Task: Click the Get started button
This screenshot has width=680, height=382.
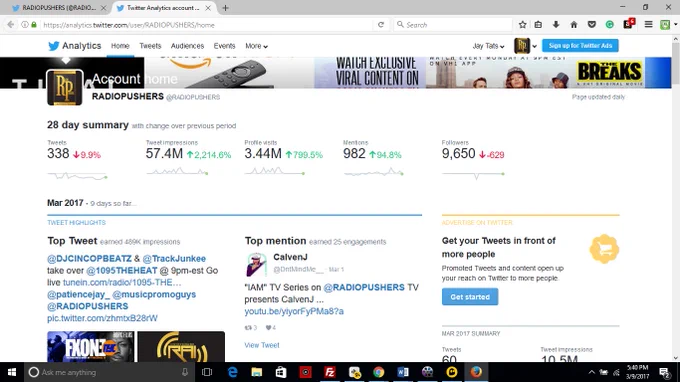Action: pos(470,297)
